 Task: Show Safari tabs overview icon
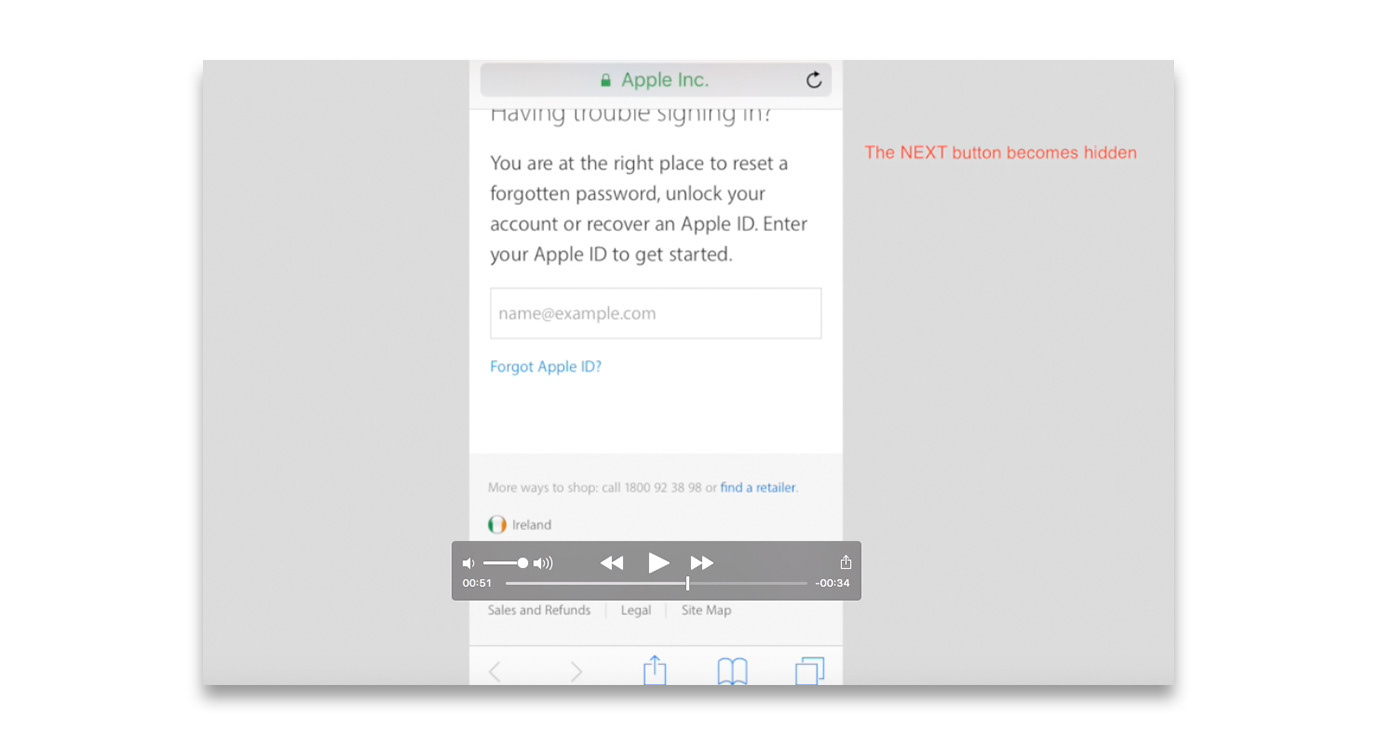tap(810, 671)
